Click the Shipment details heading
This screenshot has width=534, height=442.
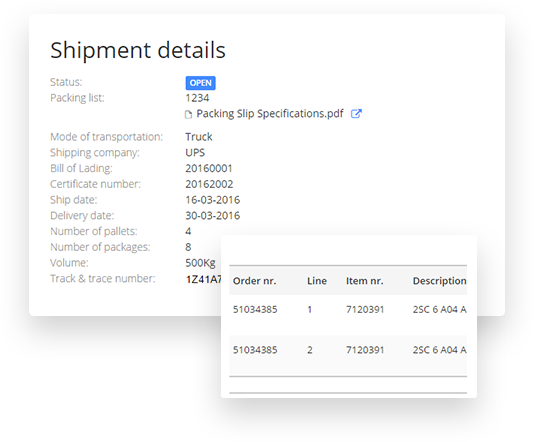138,50
